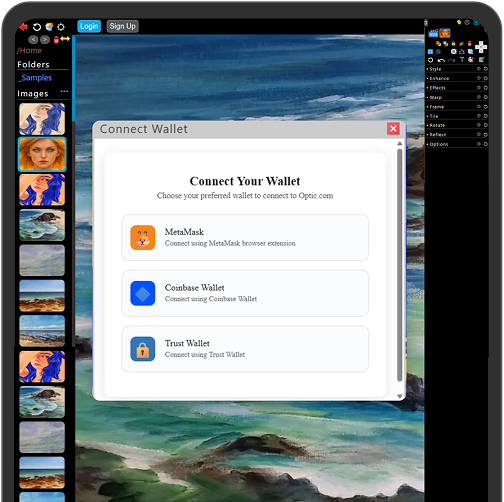Click the Login button
This screenshot has height=502, width=504.
[x=89, y=26]
